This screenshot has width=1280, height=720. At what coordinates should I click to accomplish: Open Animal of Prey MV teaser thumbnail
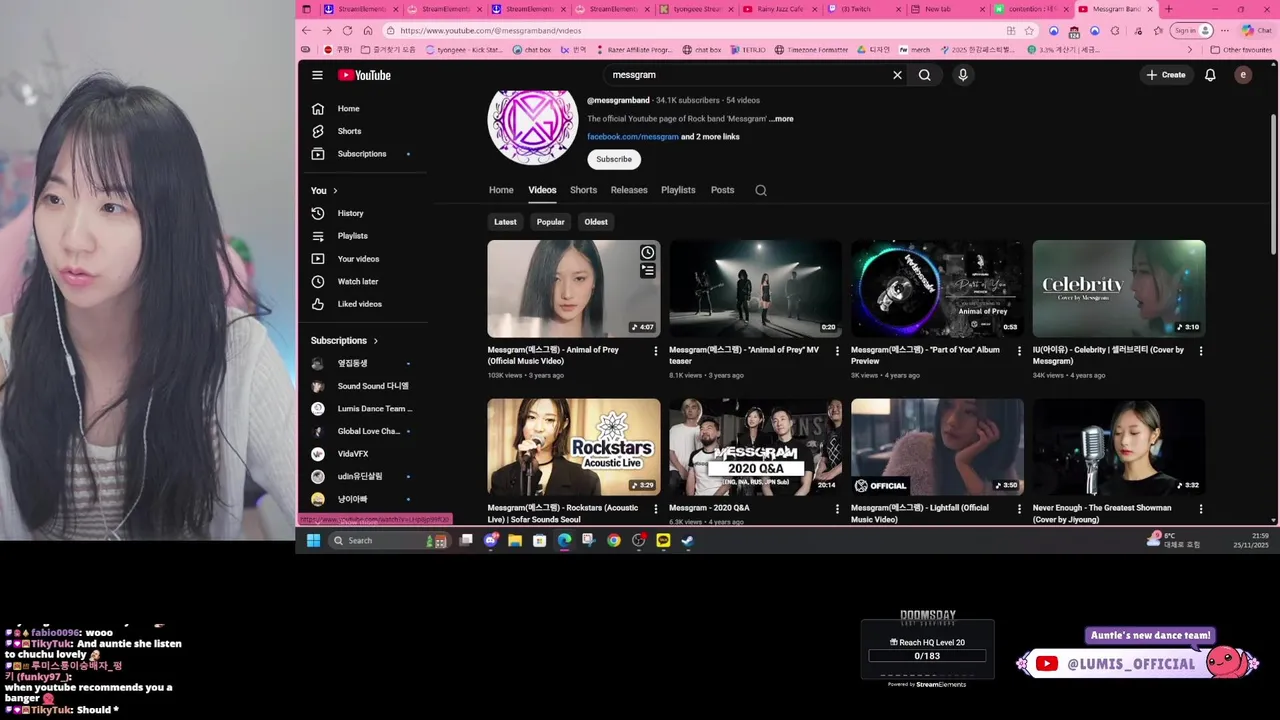(755, 288)
